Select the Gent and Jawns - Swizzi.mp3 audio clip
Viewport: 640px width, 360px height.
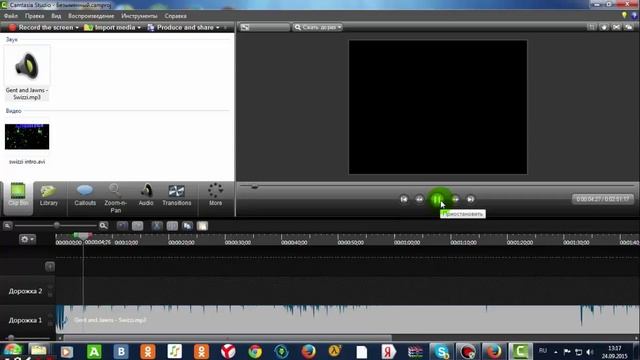27,73
